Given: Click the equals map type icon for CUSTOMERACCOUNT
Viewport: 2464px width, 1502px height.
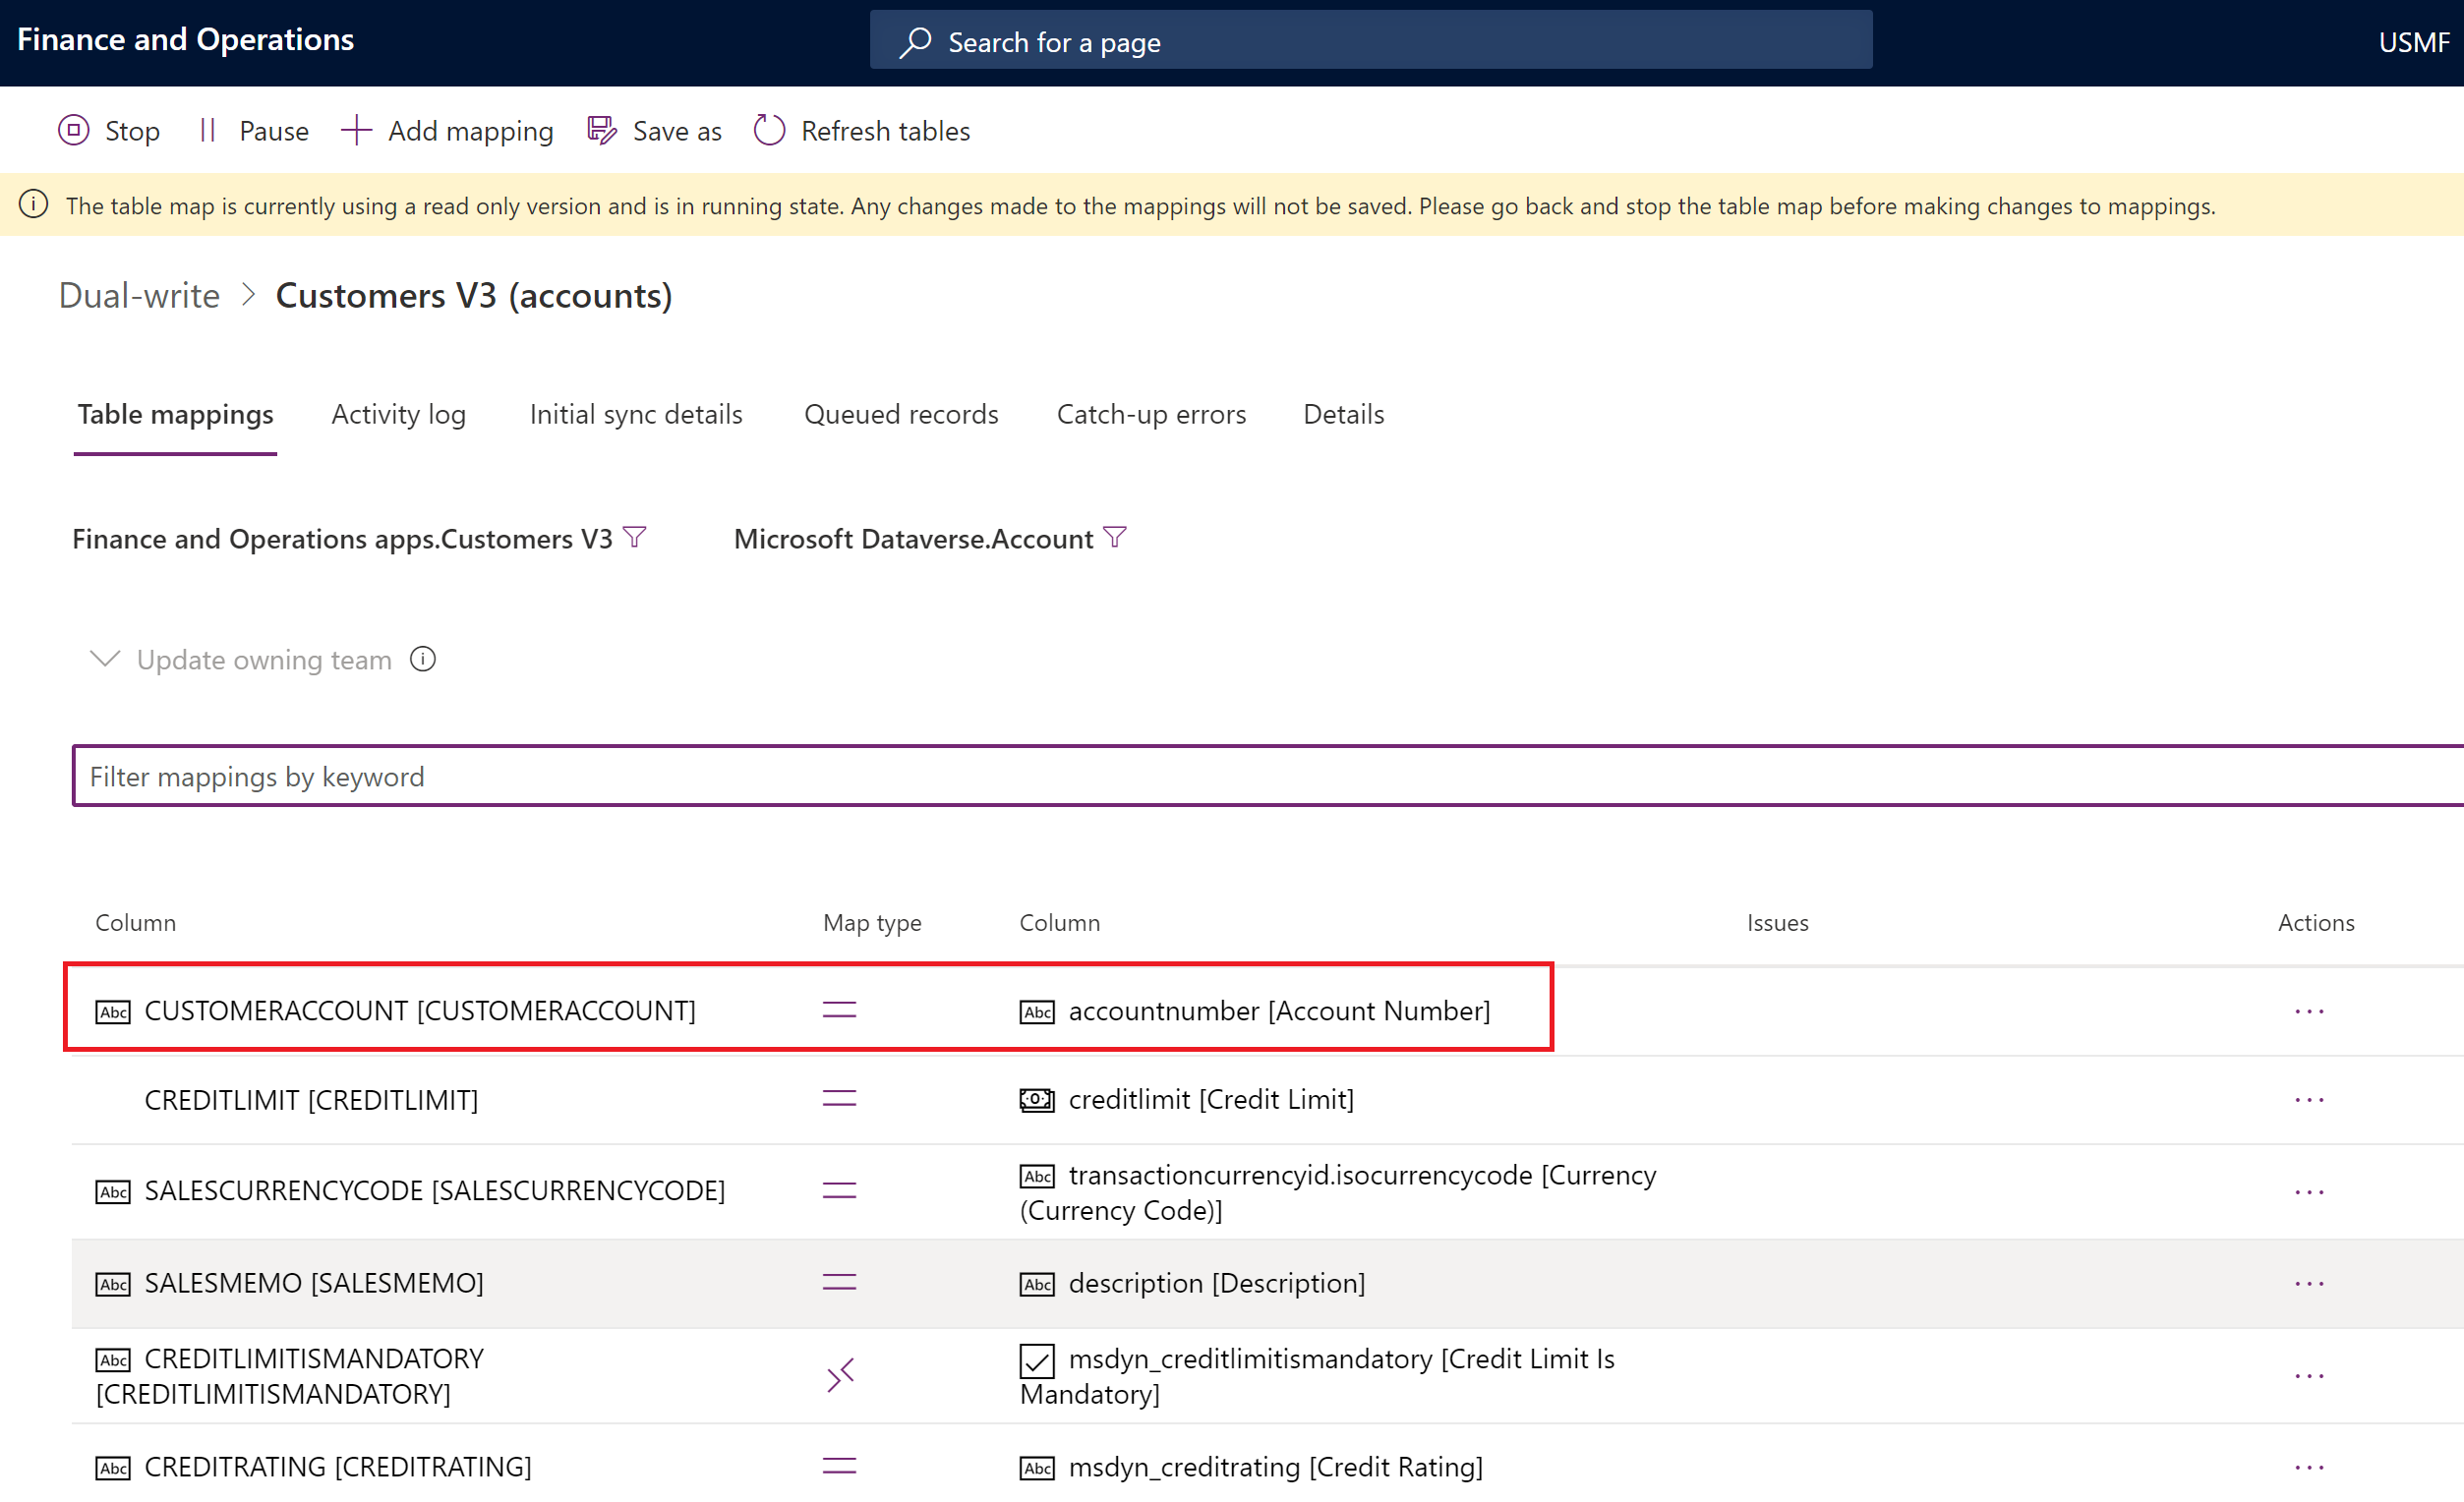Looking at the screenshot, I should click(x=839, y=1011).
